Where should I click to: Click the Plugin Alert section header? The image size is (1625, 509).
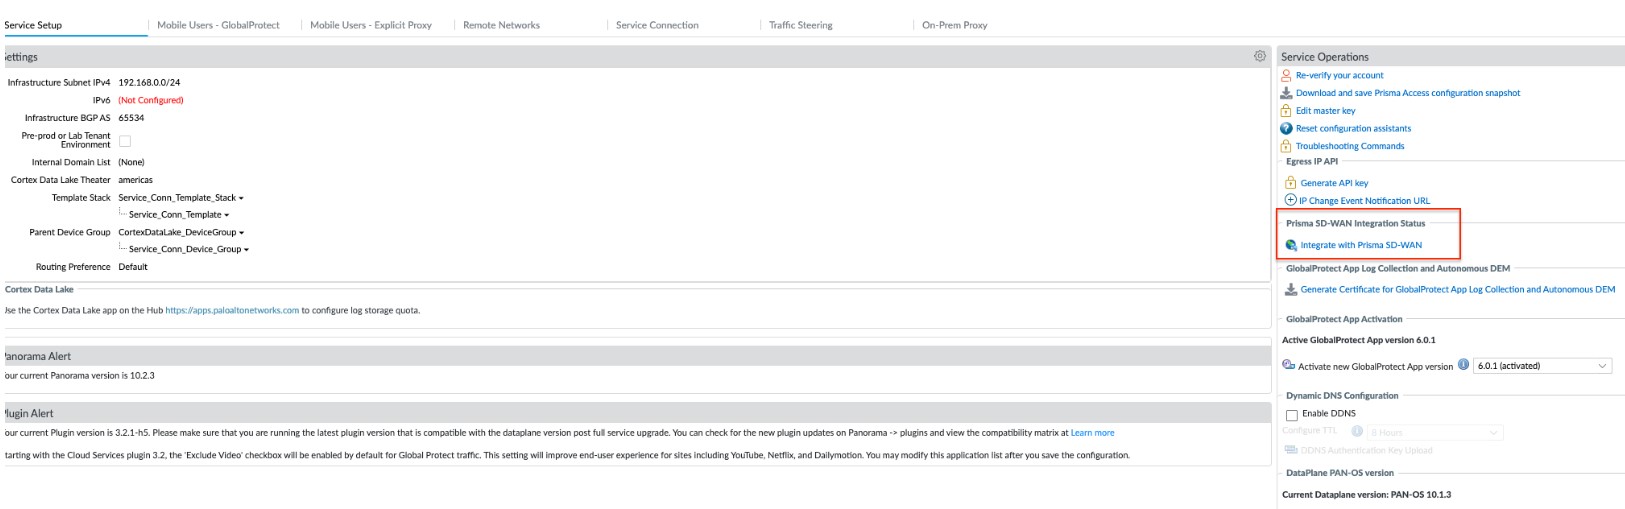(636, 413)
